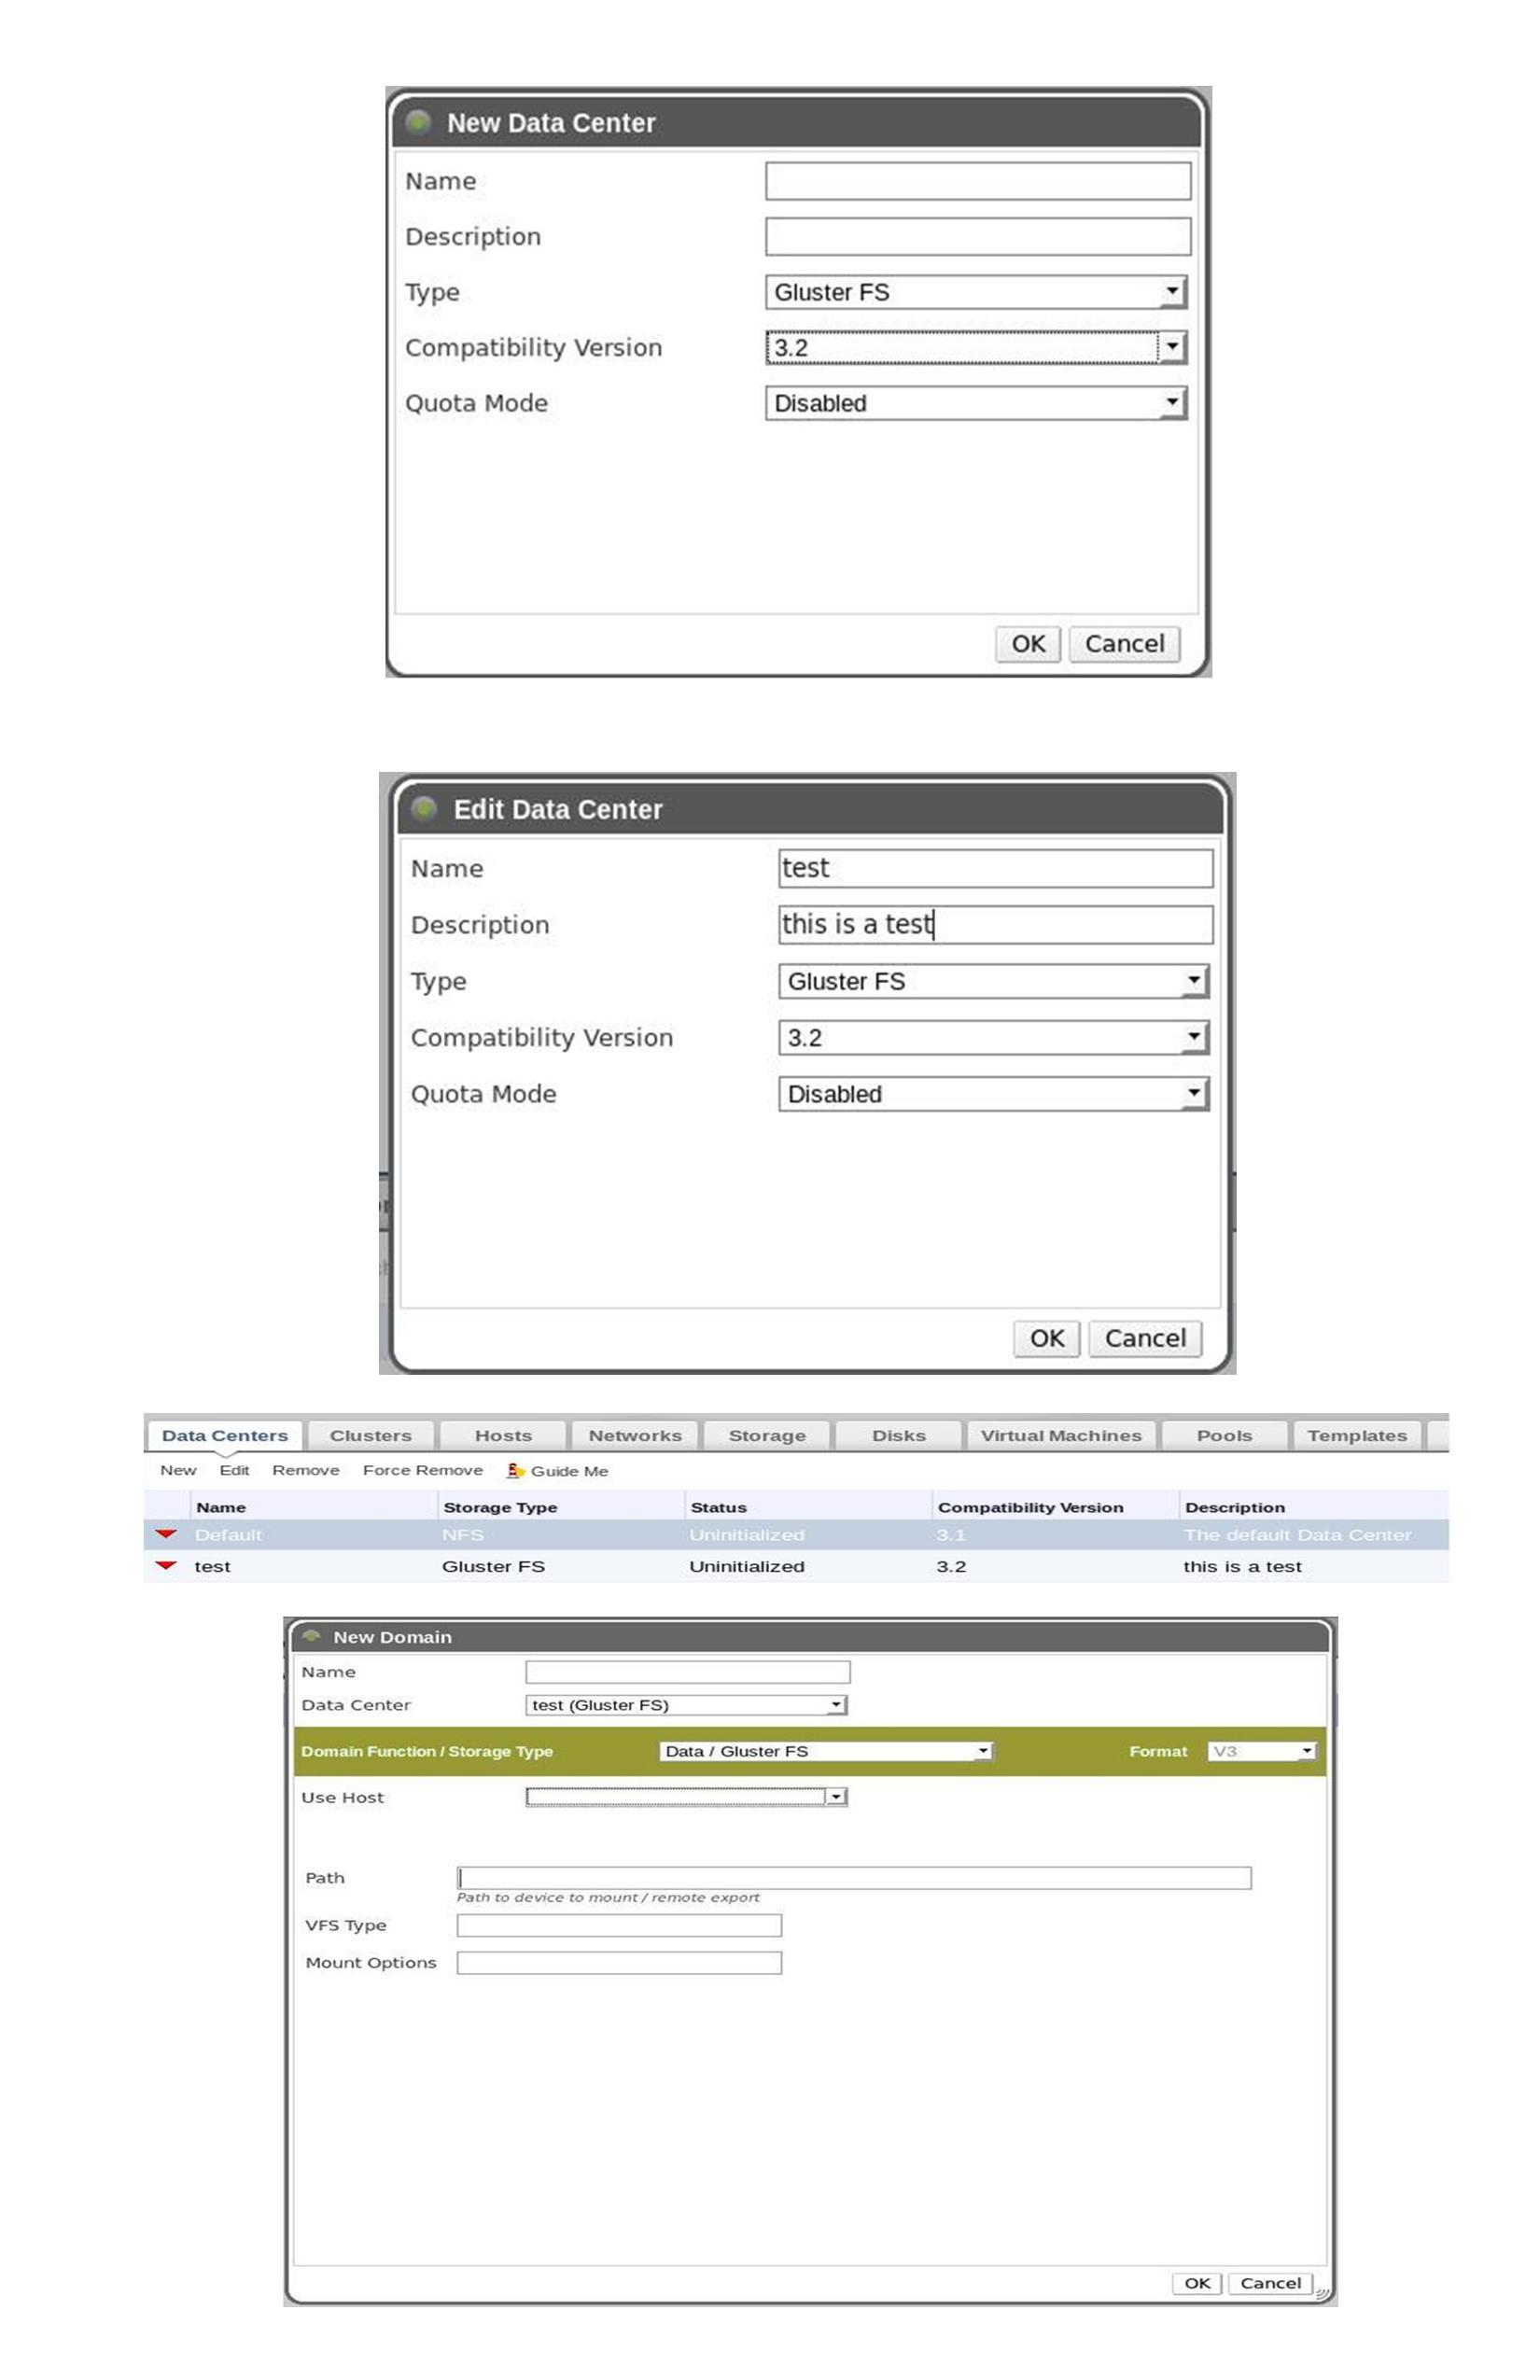Click the Edit Data Center title bar icon
This screenshot has height=2380, width=1540.
pos(425,808)
